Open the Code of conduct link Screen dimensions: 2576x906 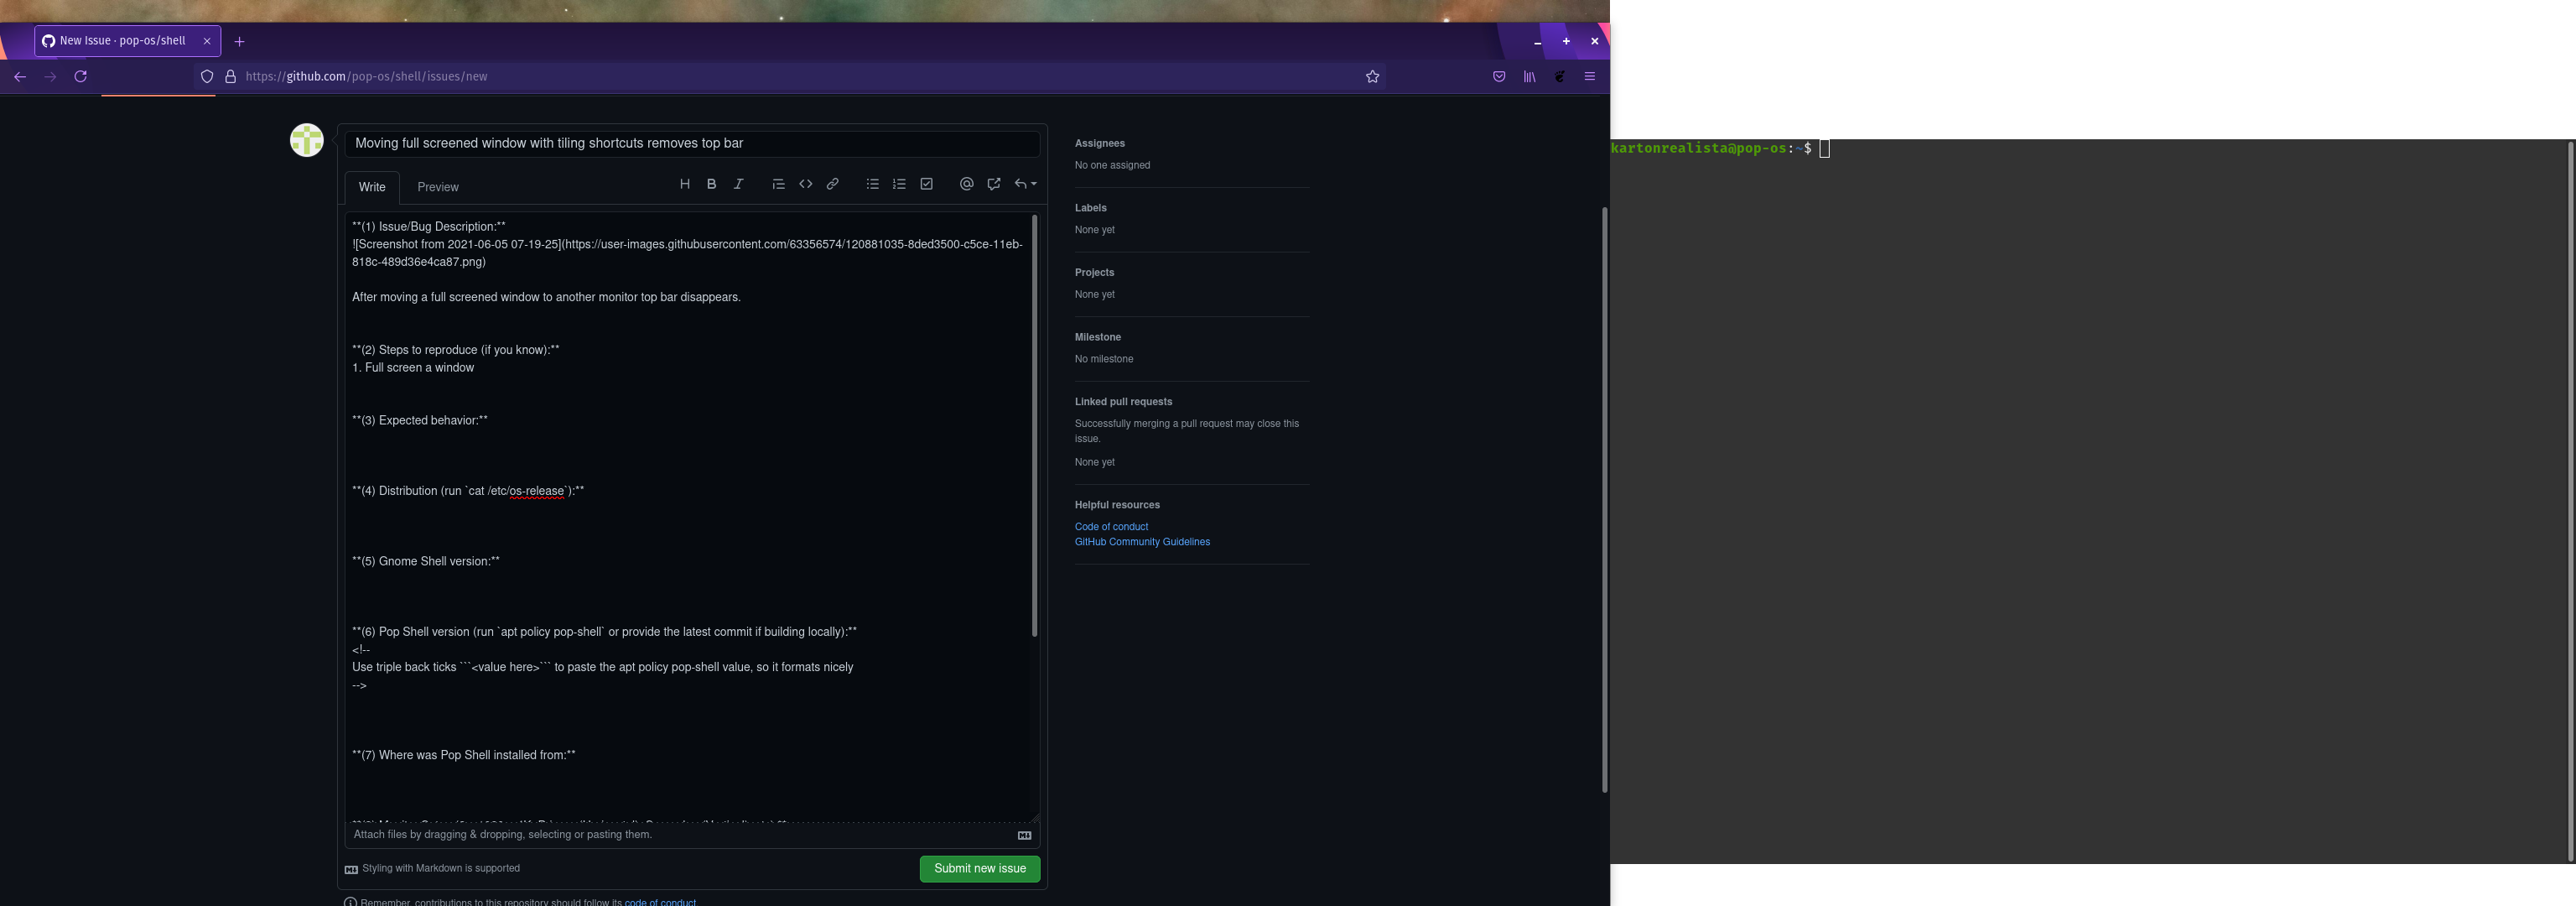[1111, 526]
